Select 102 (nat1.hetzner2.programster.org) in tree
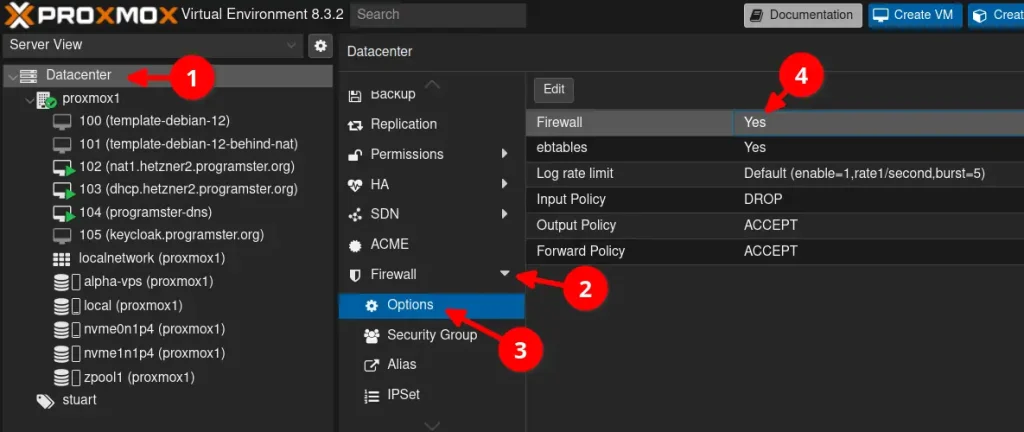Image resolution: width=1024 pixels, height=432 pixels. 187,166
